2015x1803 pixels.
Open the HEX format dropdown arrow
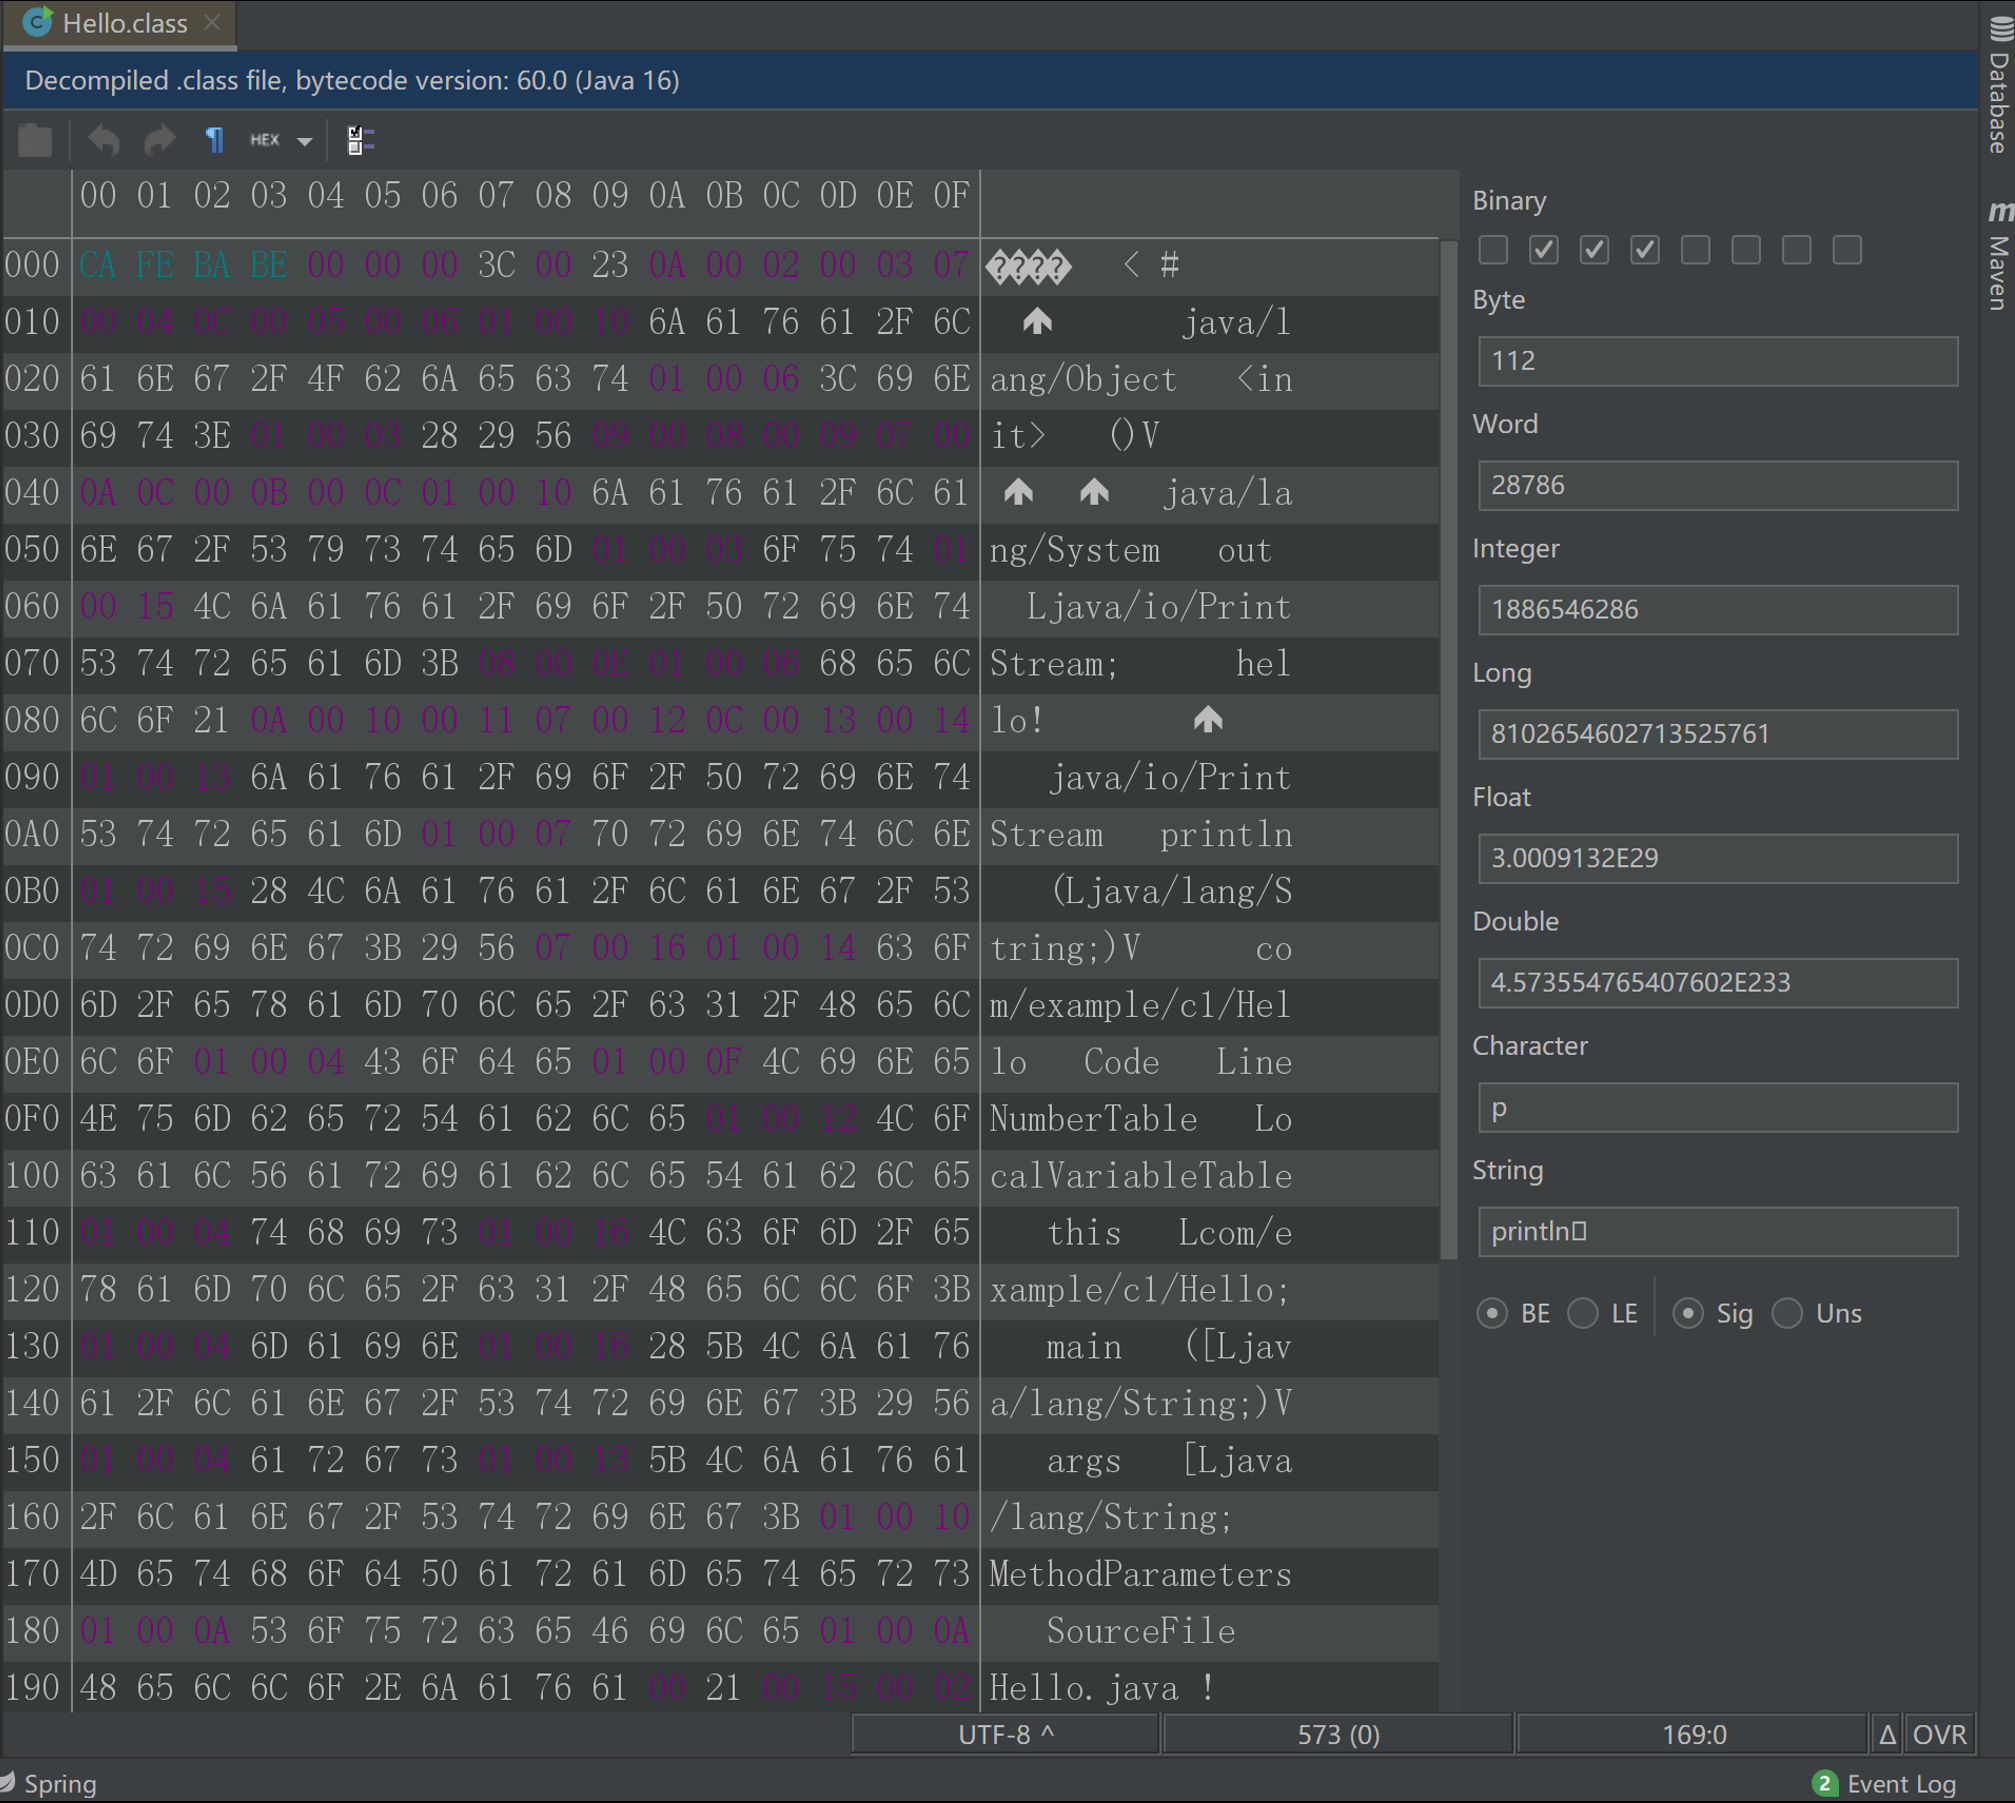tap(304, 141)
